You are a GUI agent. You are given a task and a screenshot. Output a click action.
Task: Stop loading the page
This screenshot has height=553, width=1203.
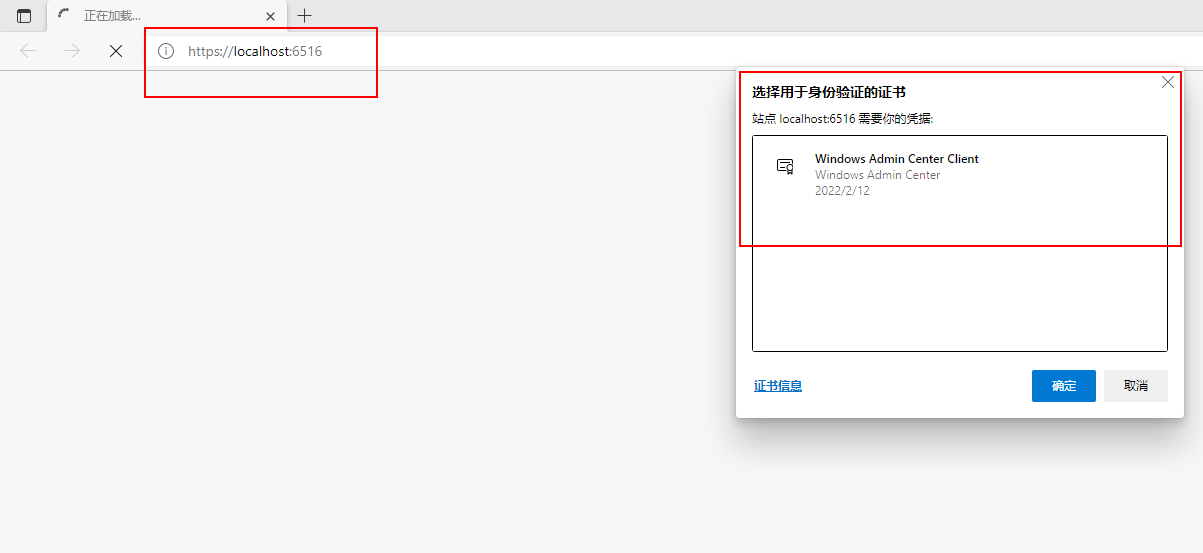coord(116,51)
